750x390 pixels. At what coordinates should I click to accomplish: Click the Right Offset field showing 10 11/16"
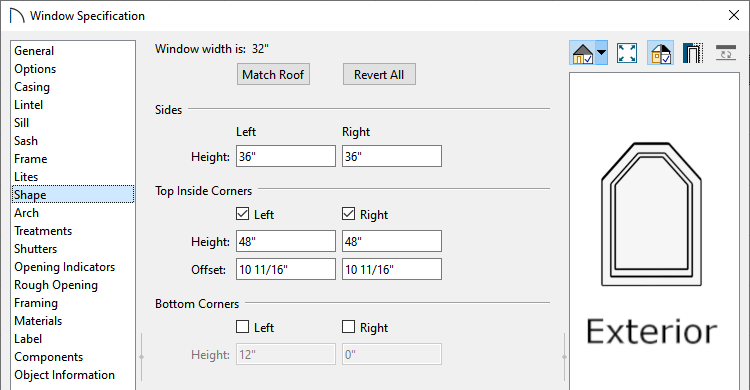(392, 269)
